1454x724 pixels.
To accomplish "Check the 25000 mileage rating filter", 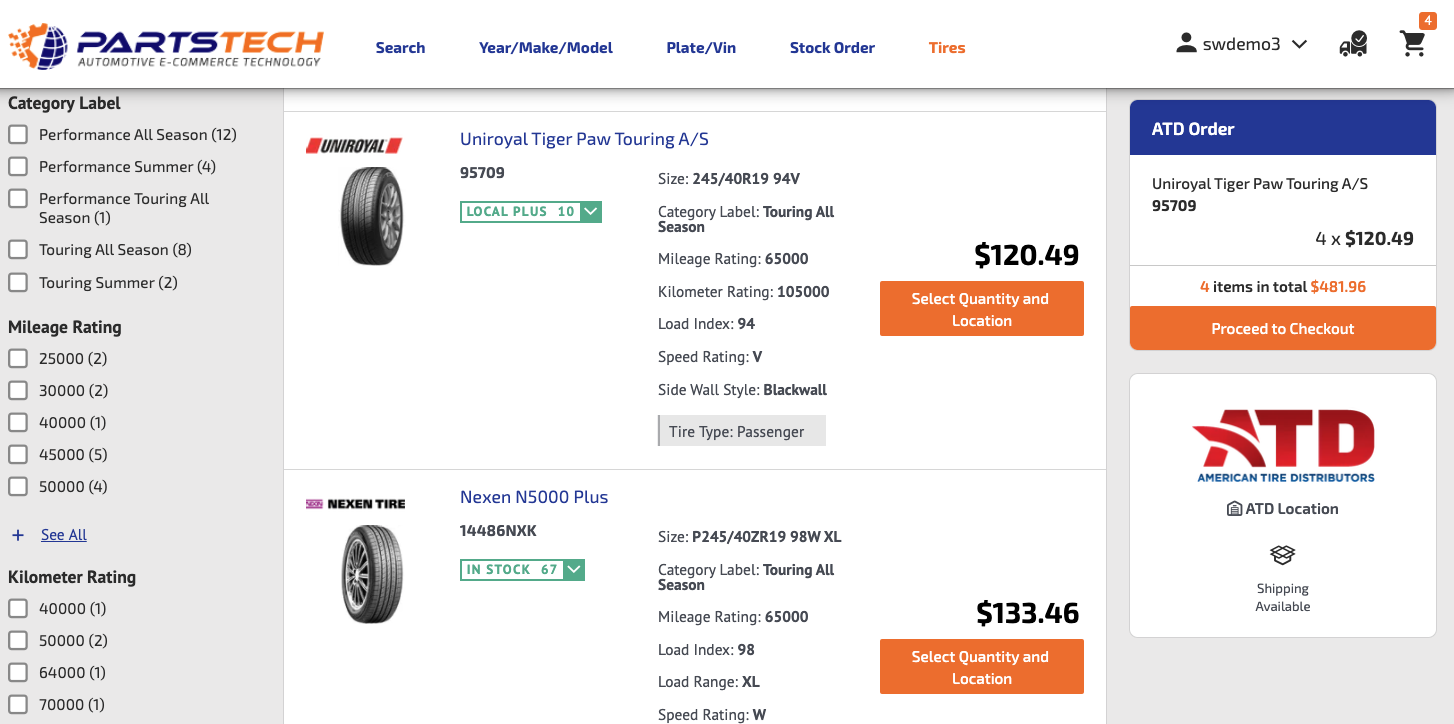I will pos(18,359).
